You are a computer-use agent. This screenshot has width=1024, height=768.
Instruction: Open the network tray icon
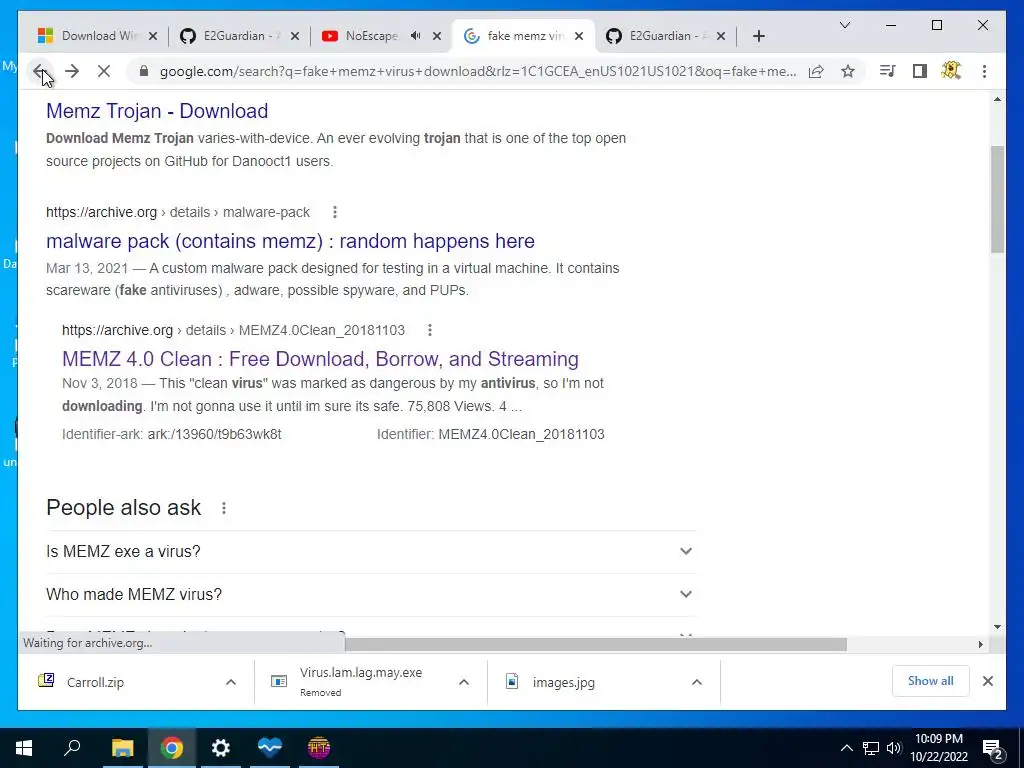pyautogui.click(x=871, y=748)
